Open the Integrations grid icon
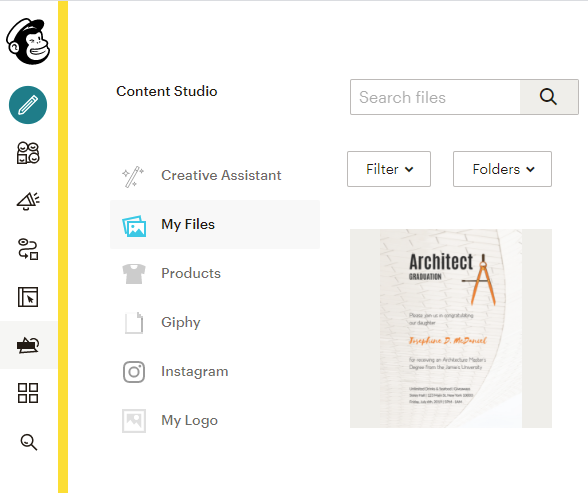588x493 pixels. [28, 393]
